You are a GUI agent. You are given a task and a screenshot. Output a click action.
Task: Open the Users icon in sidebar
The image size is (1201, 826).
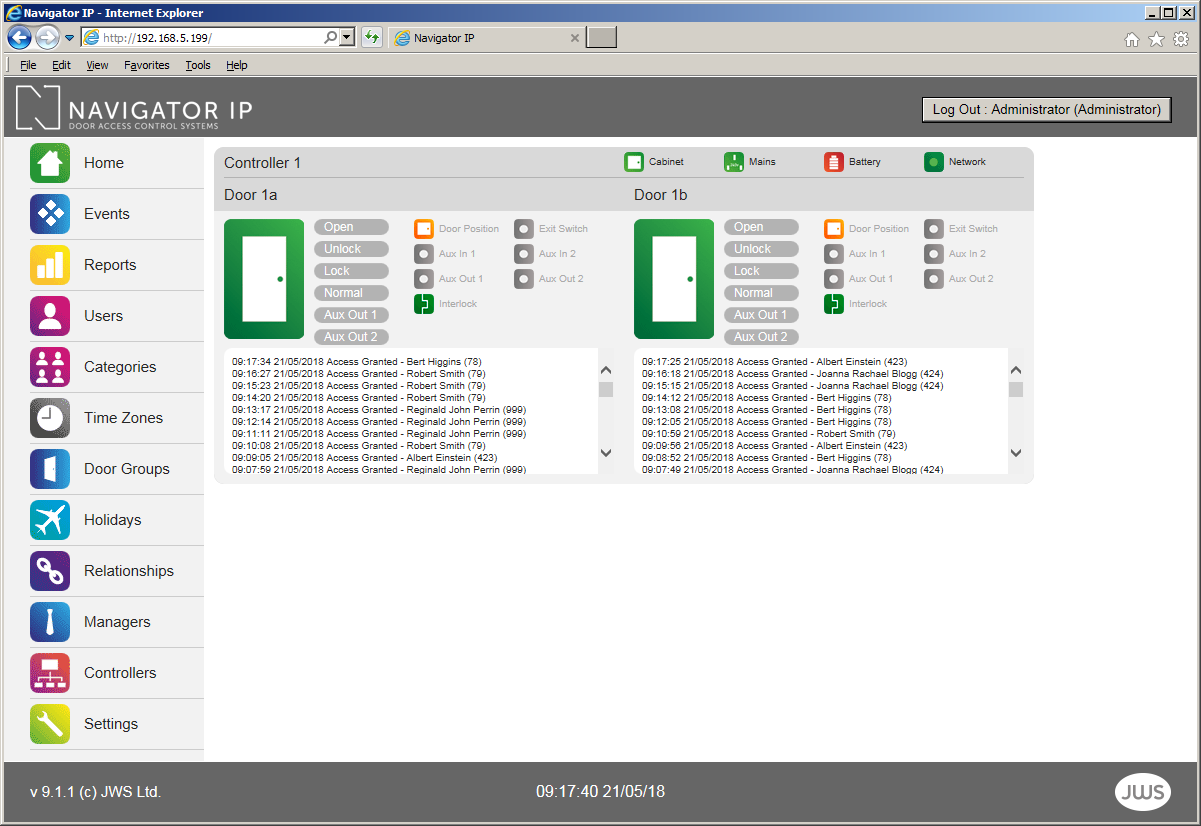[50, 316]
